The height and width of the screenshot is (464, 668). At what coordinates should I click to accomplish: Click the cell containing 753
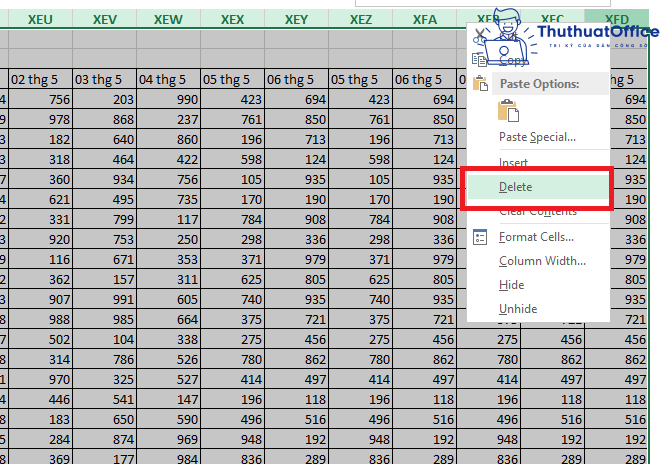tap(105, 239)
